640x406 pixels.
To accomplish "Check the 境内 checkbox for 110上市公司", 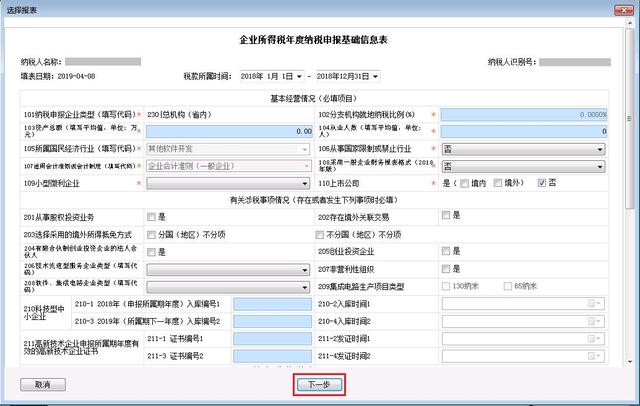I will click(x=464, y=183).
